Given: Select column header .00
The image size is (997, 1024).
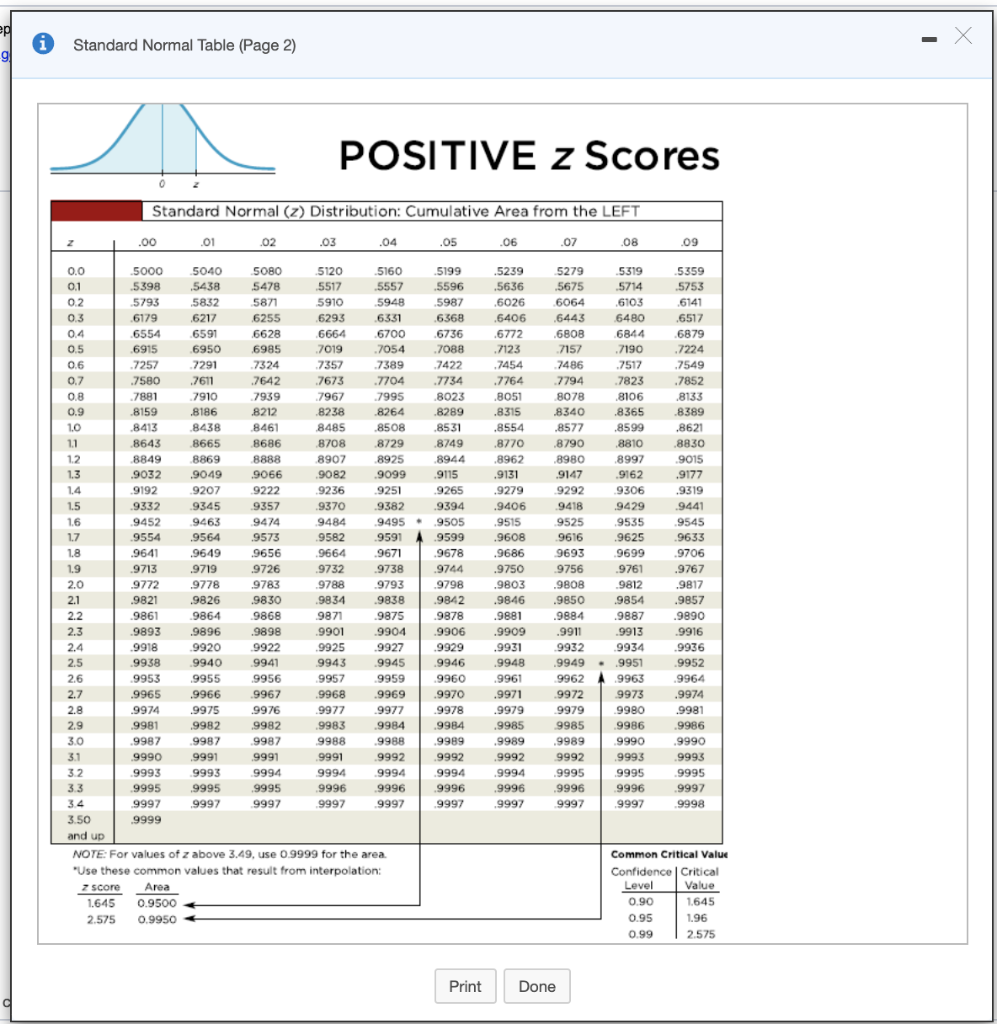Looking at the screenshot, I should click(147, 242).
